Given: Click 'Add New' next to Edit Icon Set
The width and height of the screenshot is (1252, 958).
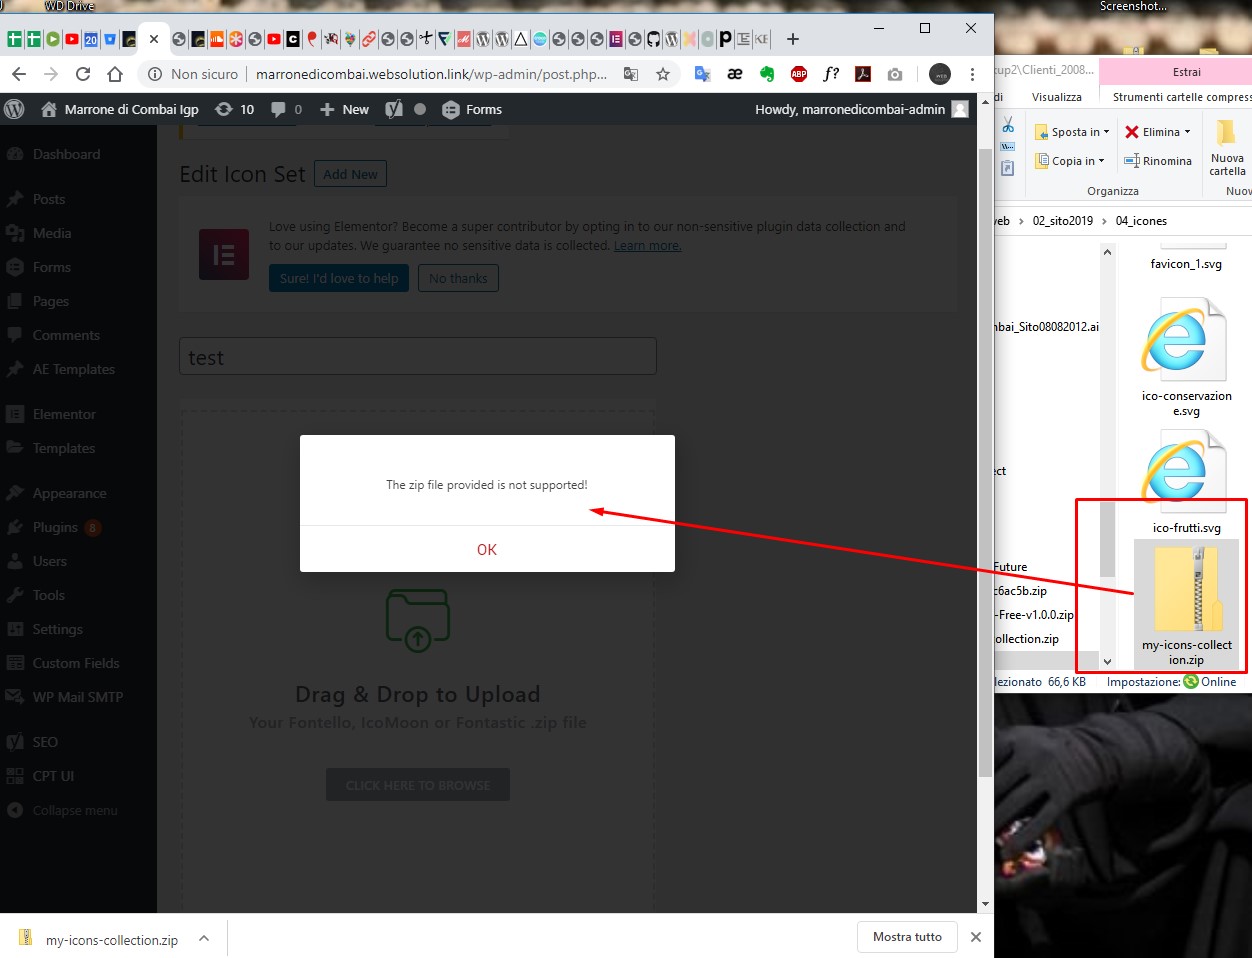Looking at the screenshot, I should (x=350, y=174).
